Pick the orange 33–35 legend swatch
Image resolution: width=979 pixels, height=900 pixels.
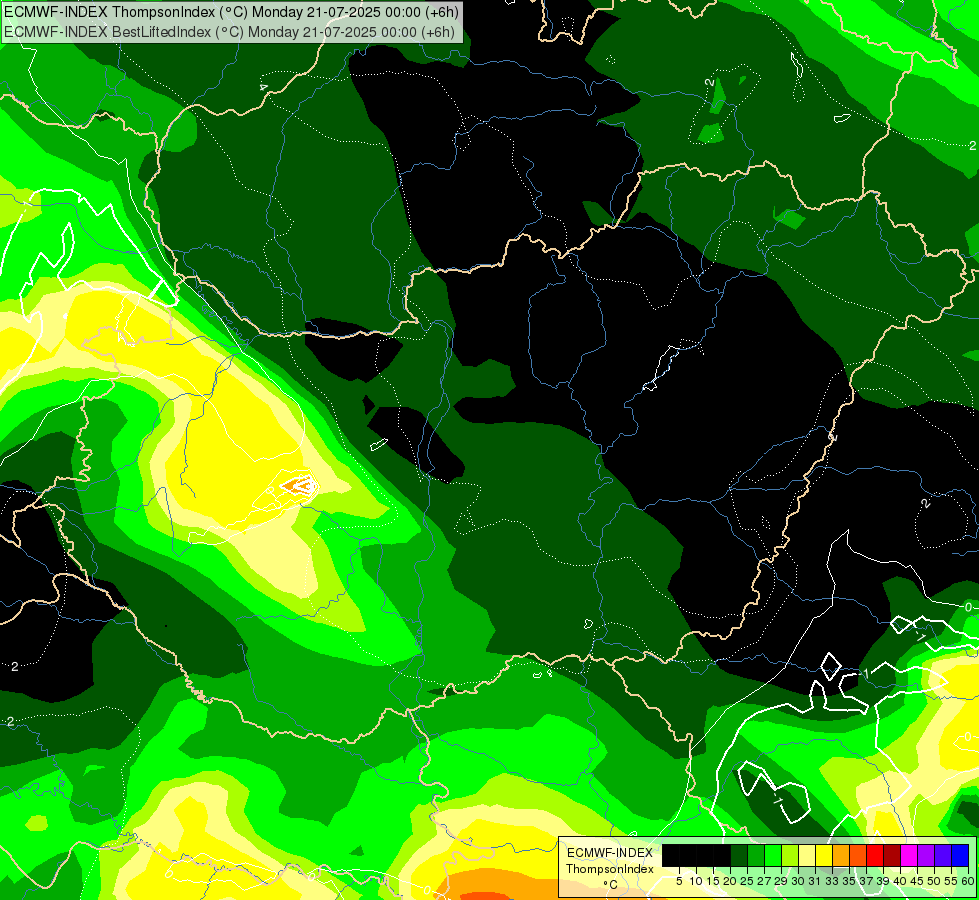click(841, 855)
